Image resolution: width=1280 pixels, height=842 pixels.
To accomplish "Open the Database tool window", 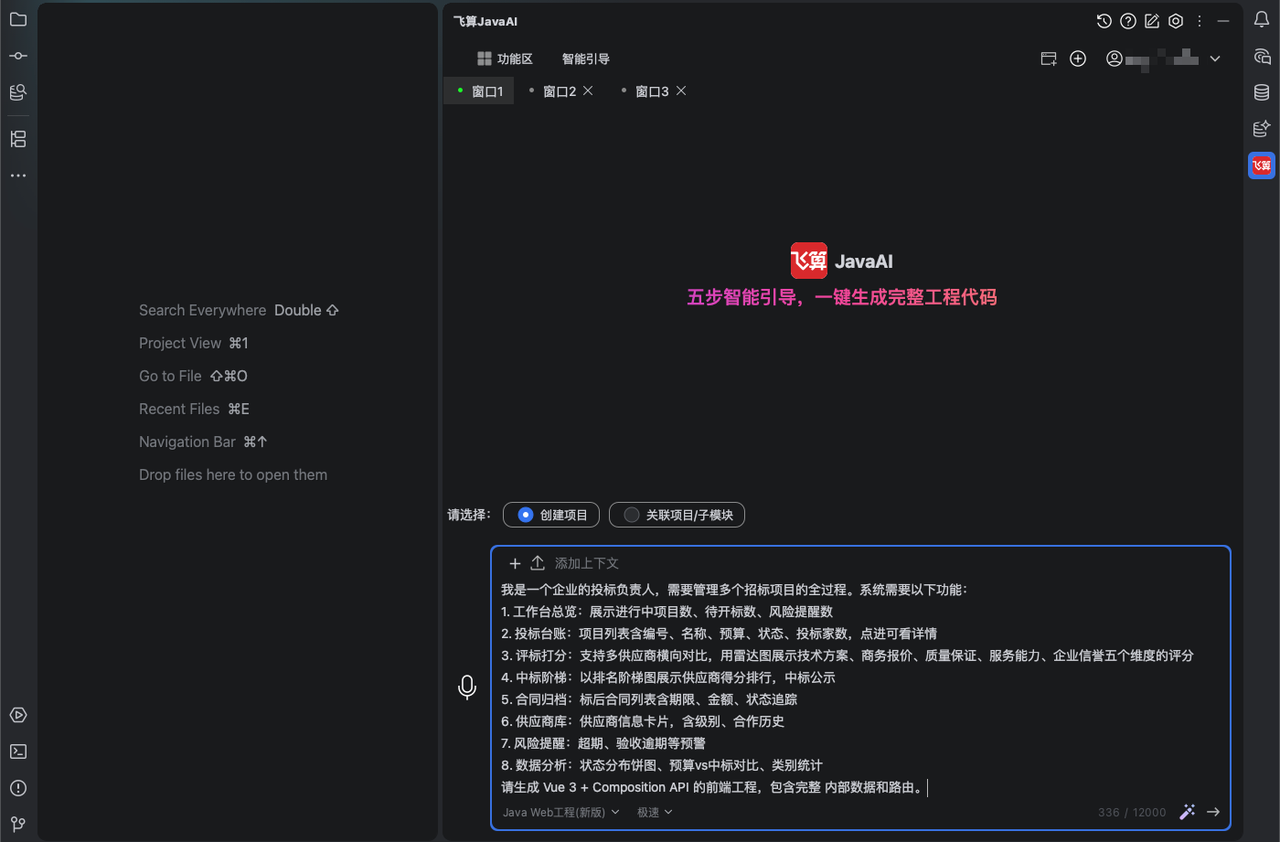I will coord(1262,92).
